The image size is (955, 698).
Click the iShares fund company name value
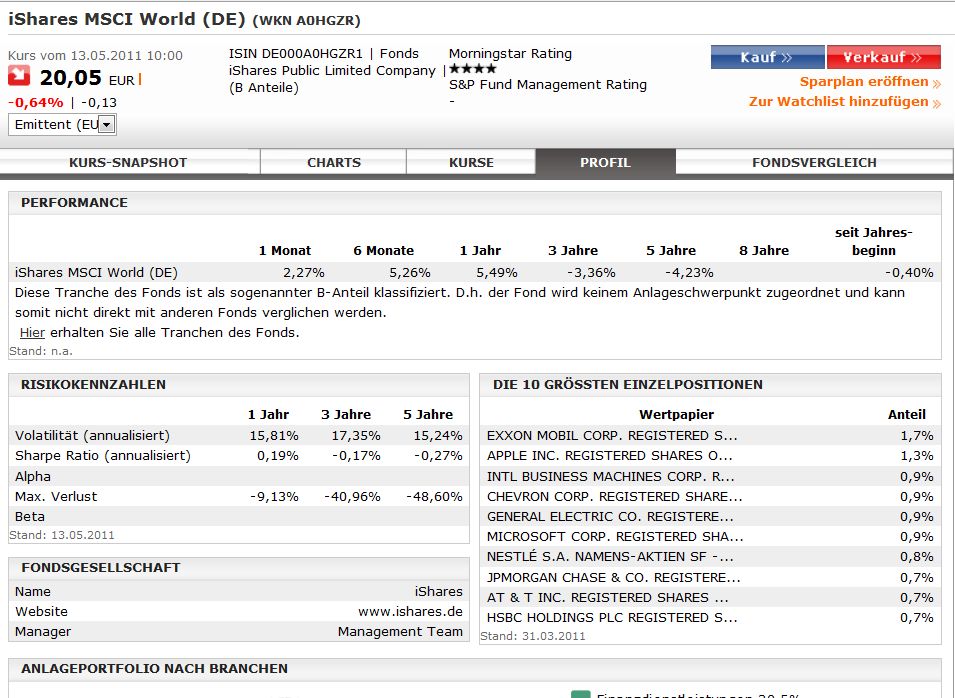pyautogui.click(x=439, y=591)
